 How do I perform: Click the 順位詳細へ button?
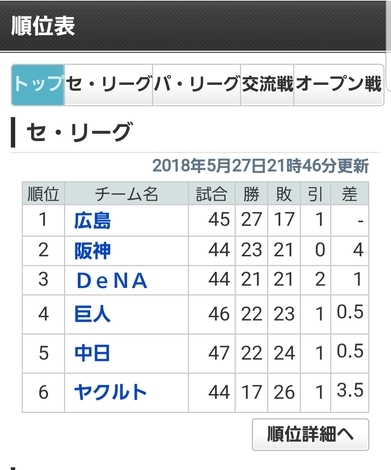[x=310, y=435]
